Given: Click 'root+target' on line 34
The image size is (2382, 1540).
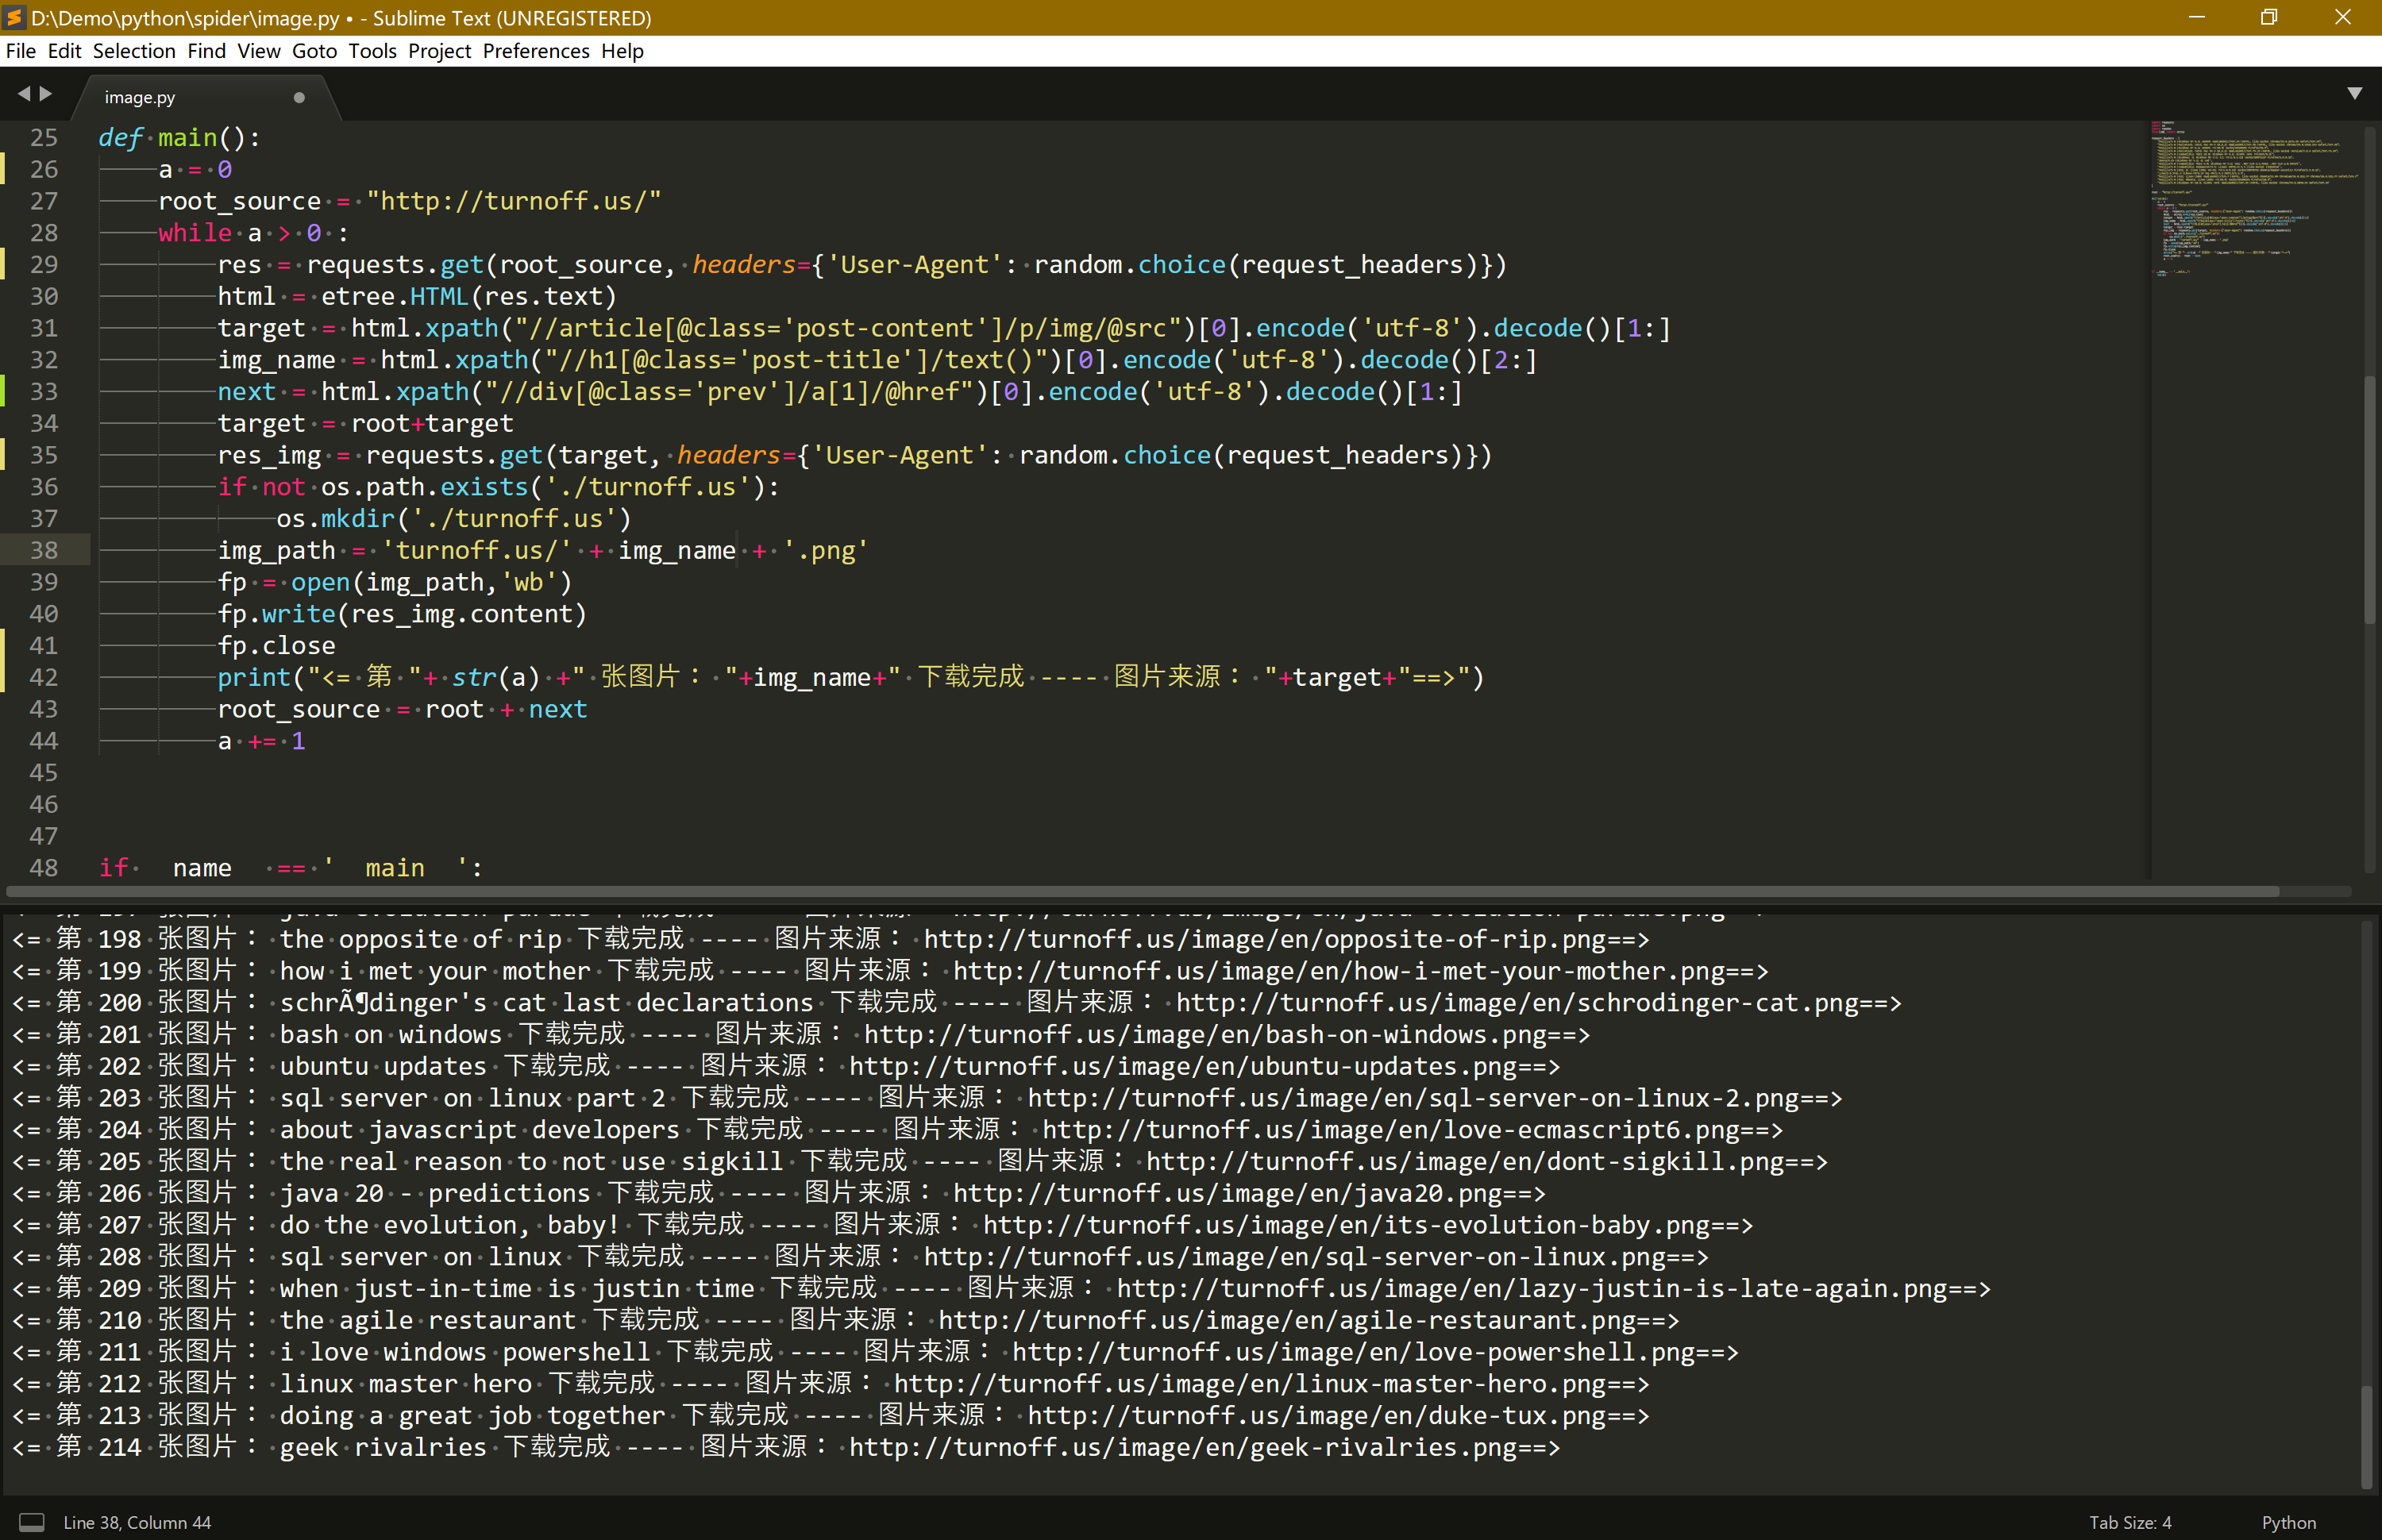Looking at the screenshot, I should point(432,423).
